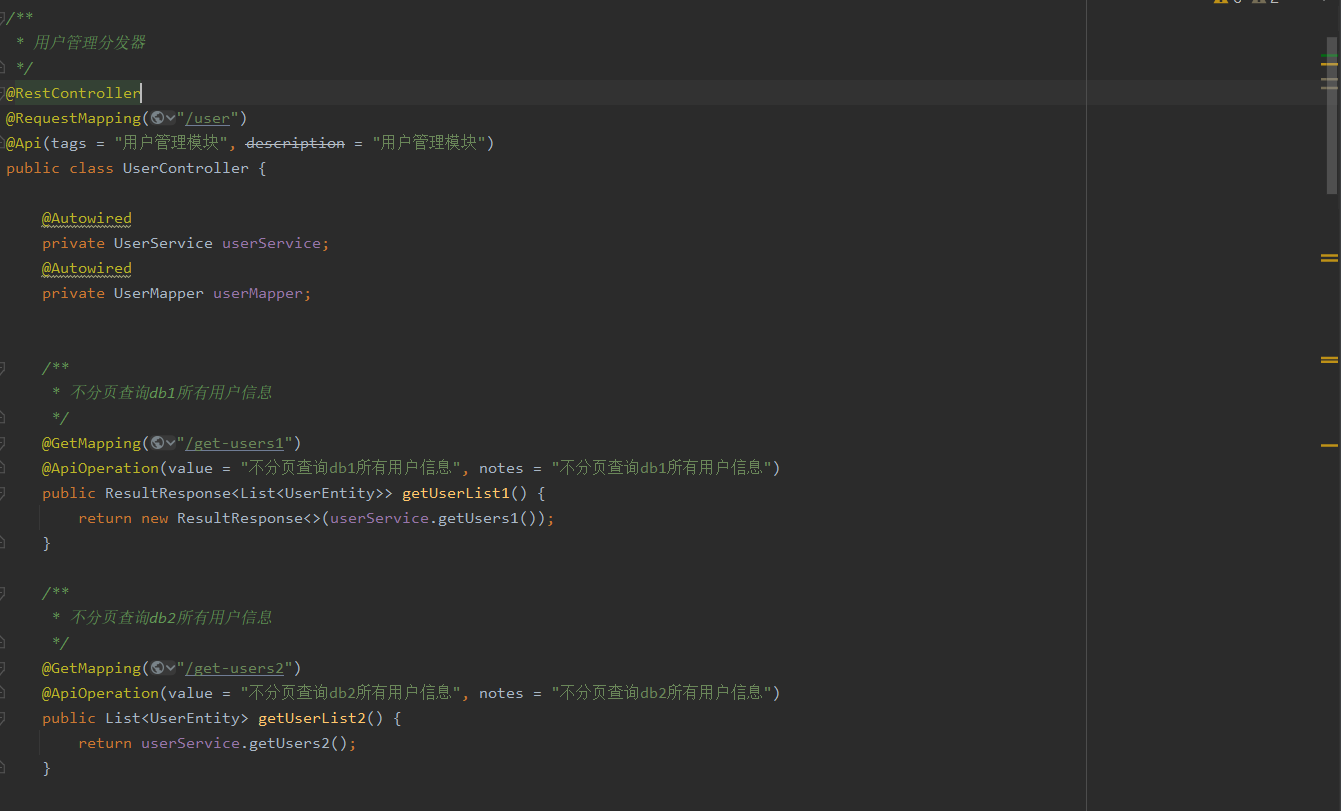
Task: Follow the /get-users1 mapping link
Action: 235,443
